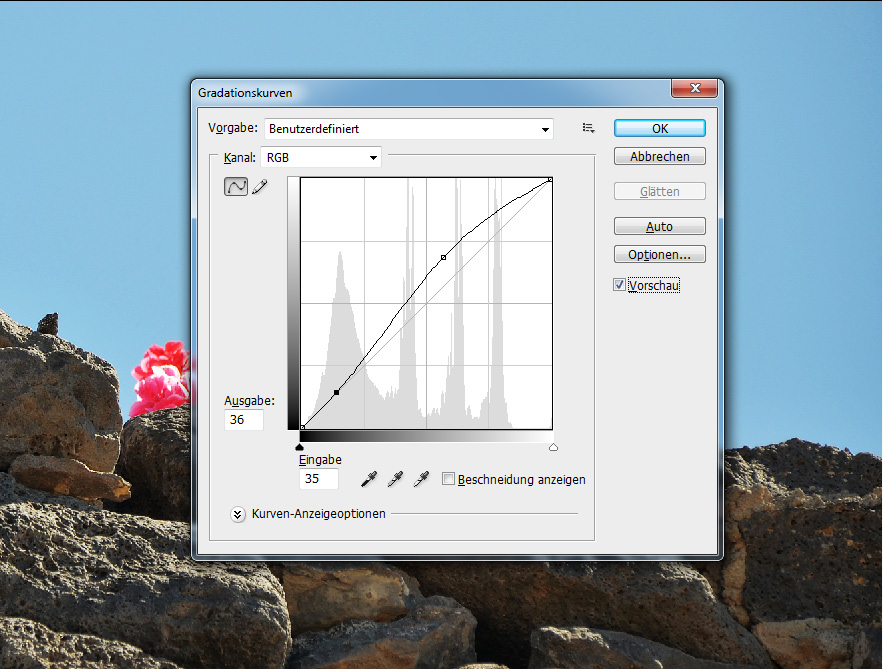Open the Vorgabe preset dropdown
Screen dimensions: 883x669
tap(409, 129)
